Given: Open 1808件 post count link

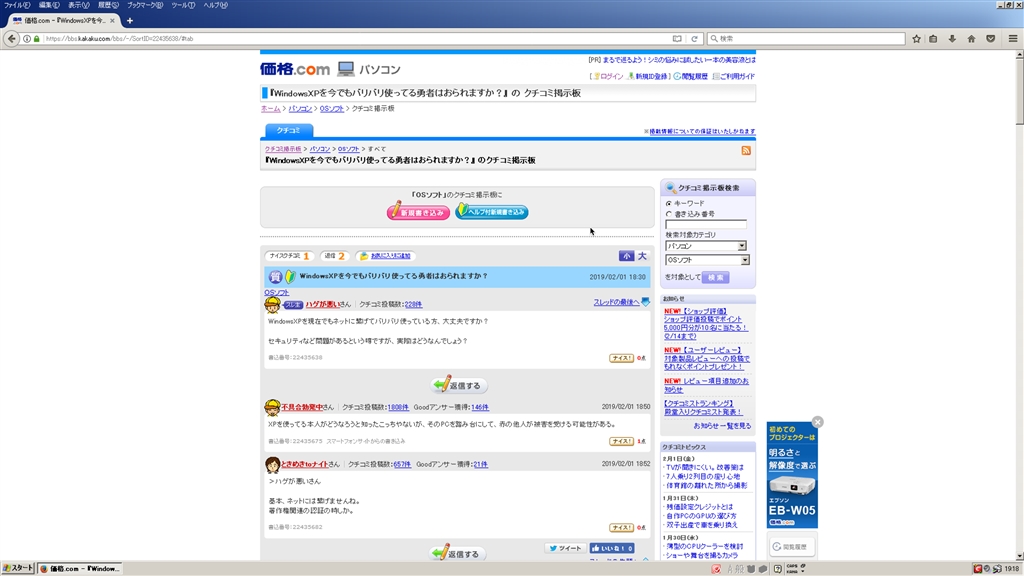Looking at the screenshot, I should 398,407.
